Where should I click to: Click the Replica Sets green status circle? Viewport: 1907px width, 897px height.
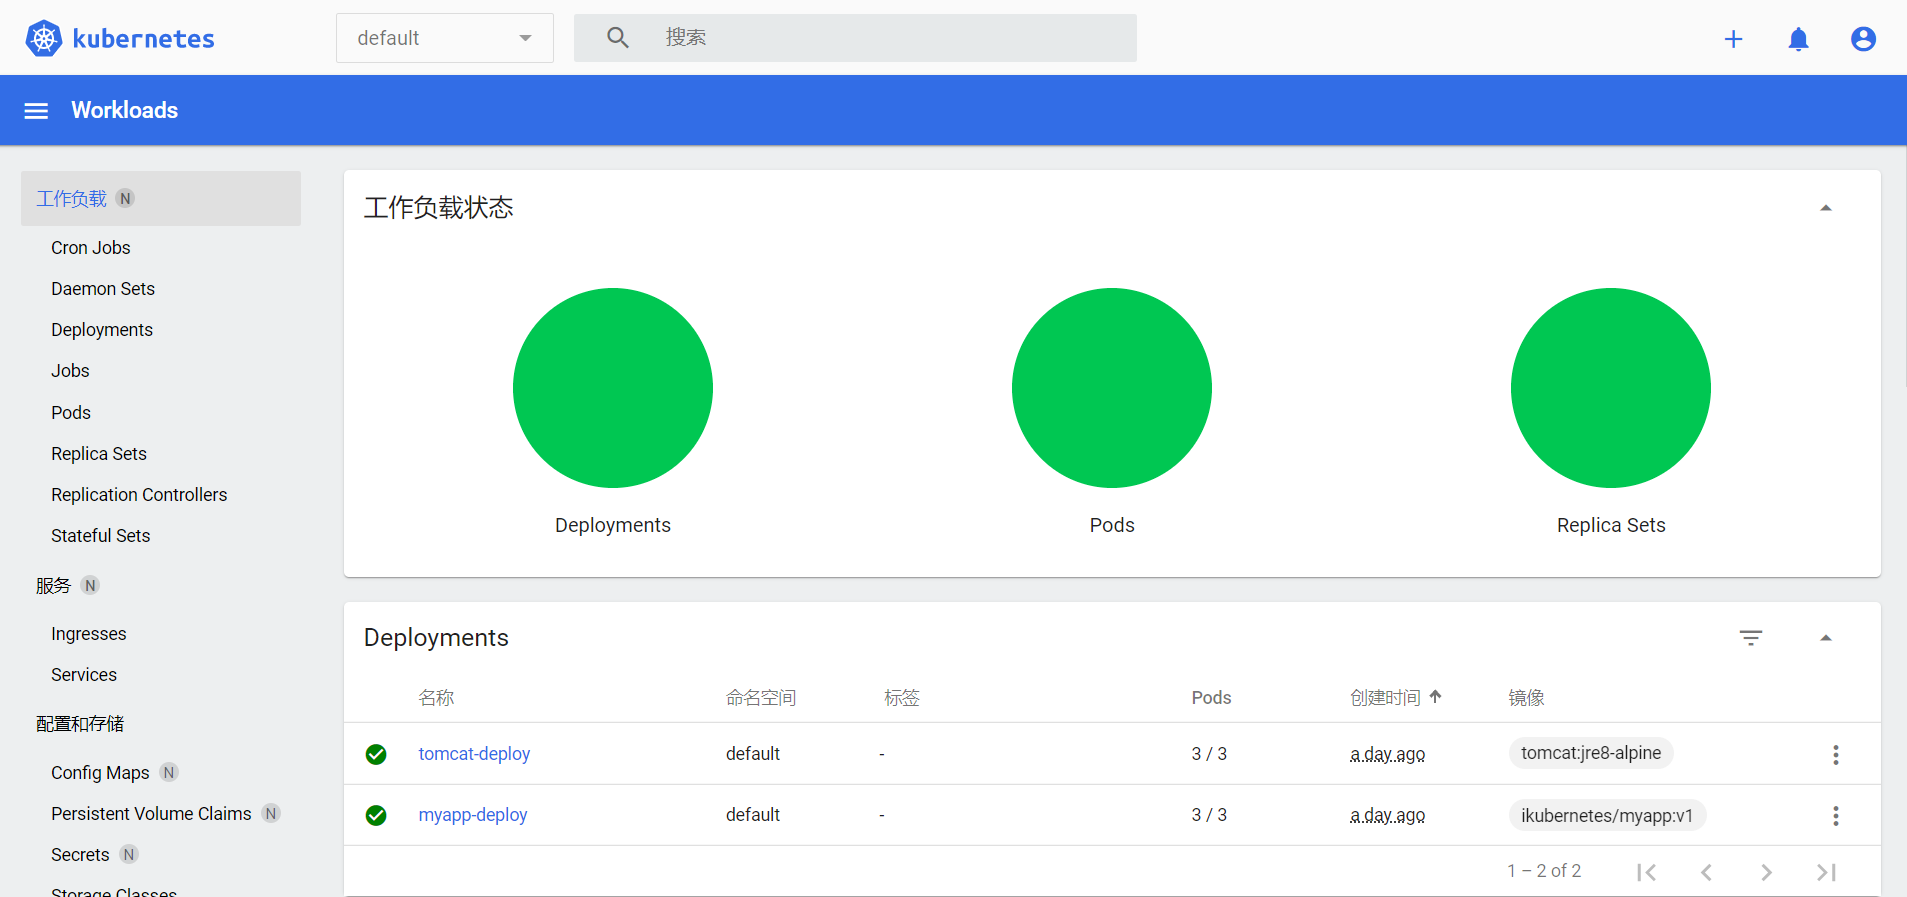coord(1611,388)
